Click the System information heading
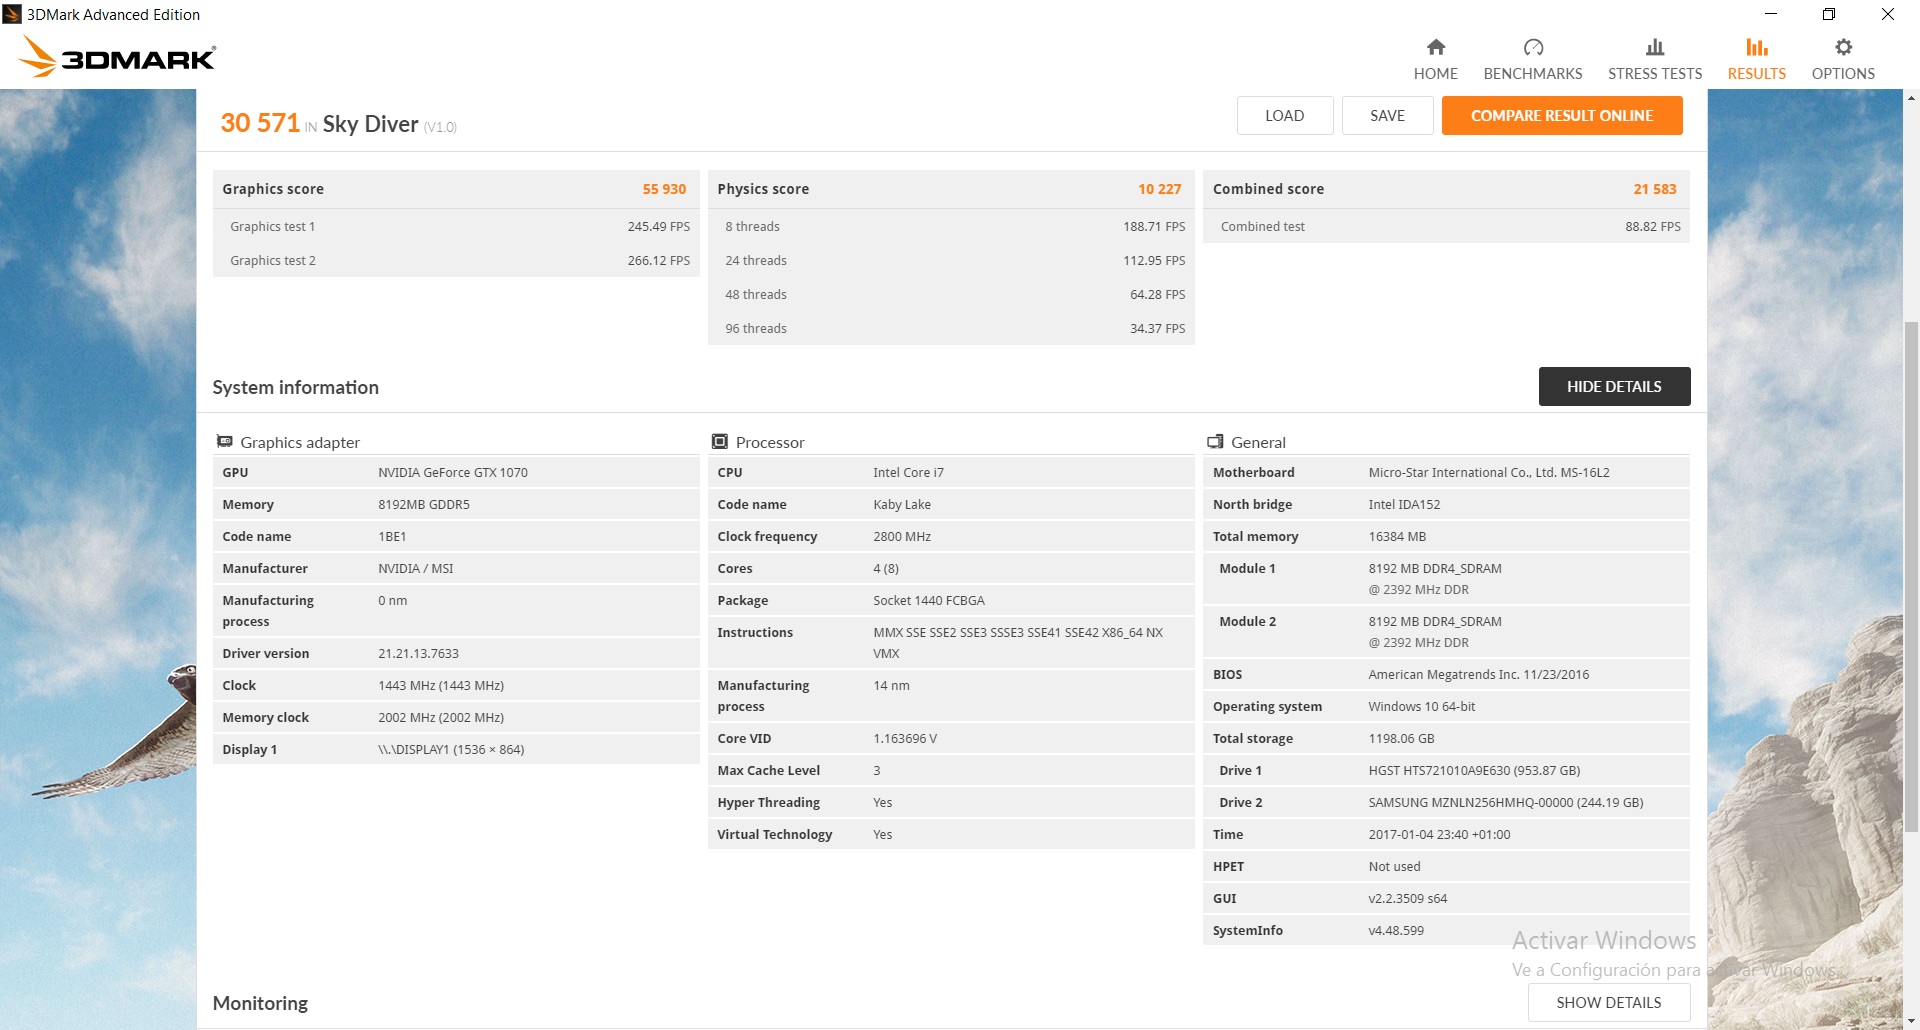1920x1030 pixels. [295, 387]
